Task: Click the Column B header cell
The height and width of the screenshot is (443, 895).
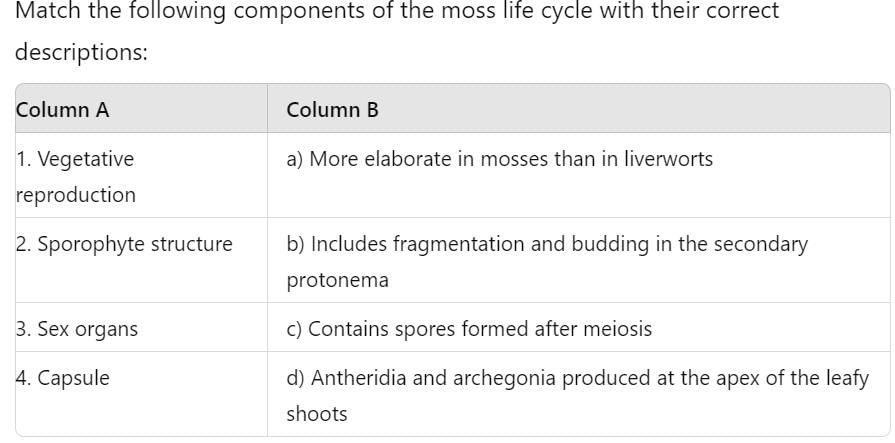Action: (578, 109)
